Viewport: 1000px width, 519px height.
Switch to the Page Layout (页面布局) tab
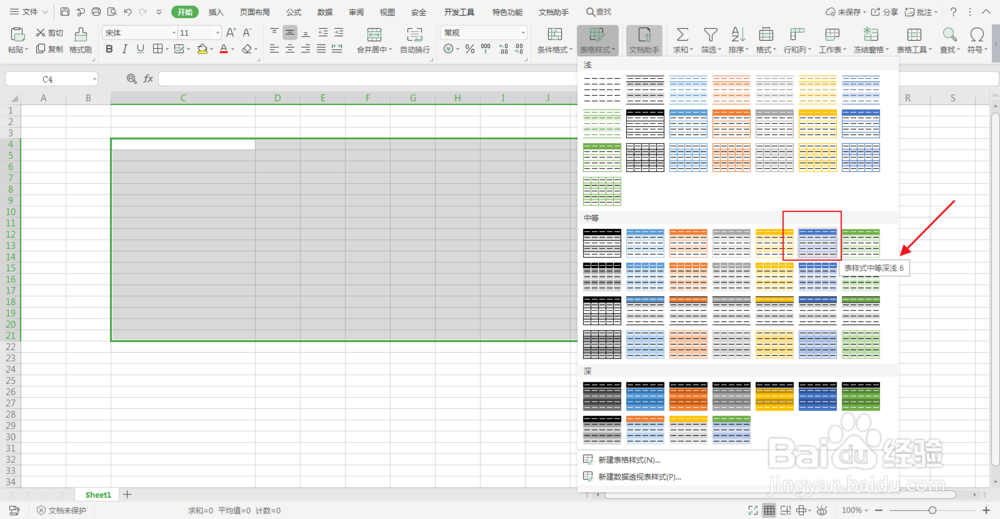coord(254,12)
